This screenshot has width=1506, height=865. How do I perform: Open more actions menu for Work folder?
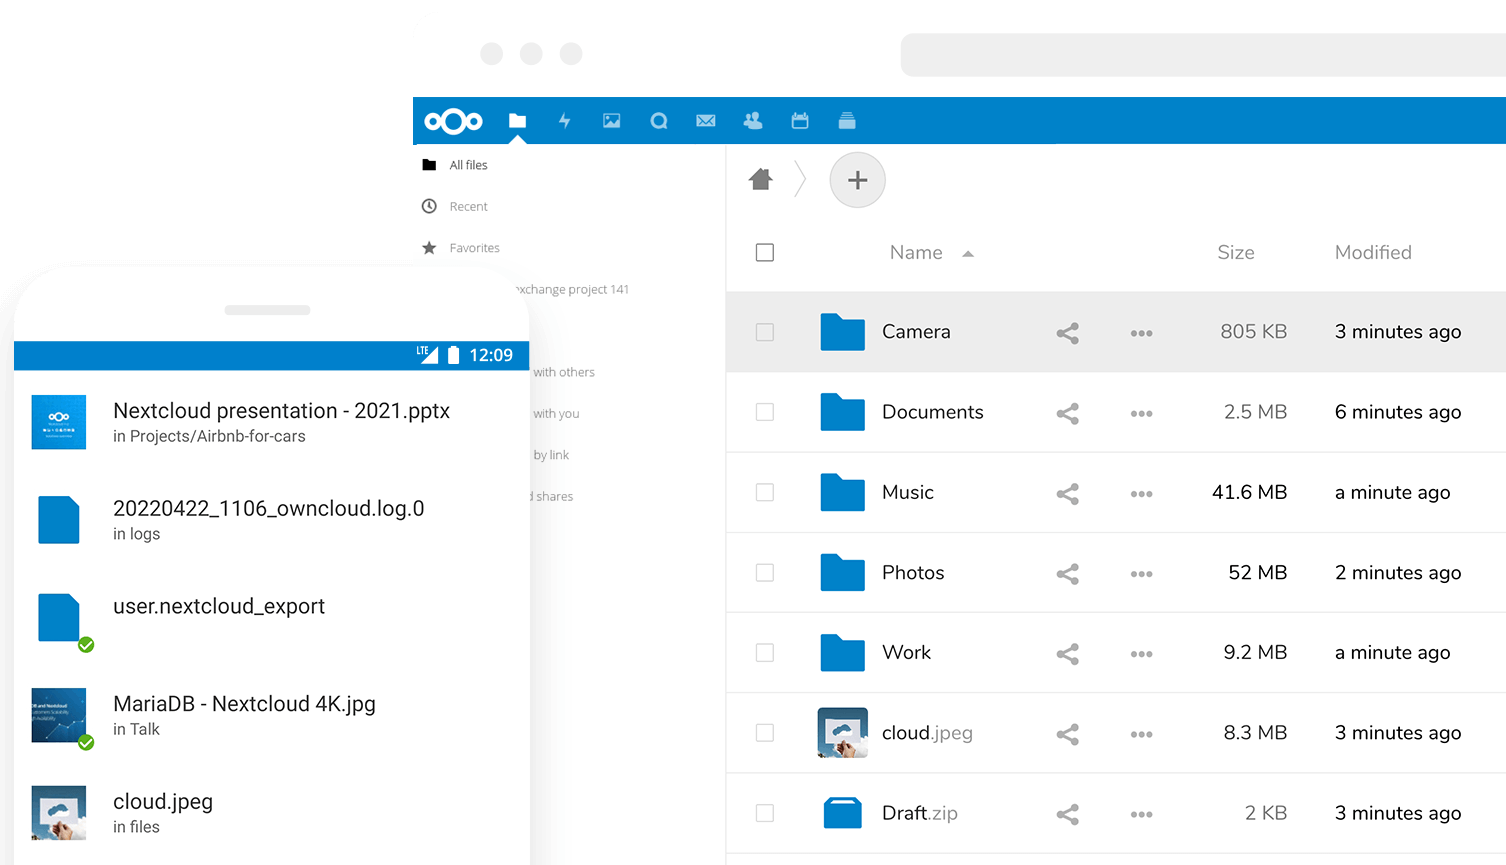(1142, 654)
